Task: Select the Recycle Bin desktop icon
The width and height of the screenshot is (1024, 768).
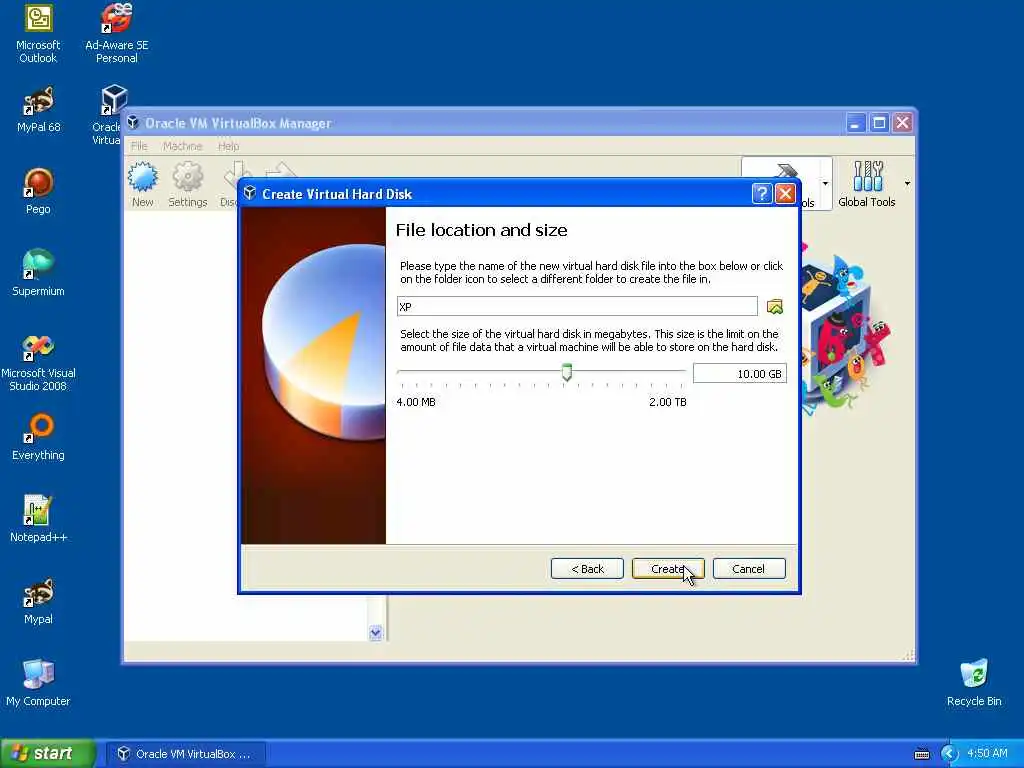Action: tap(974, 683)
